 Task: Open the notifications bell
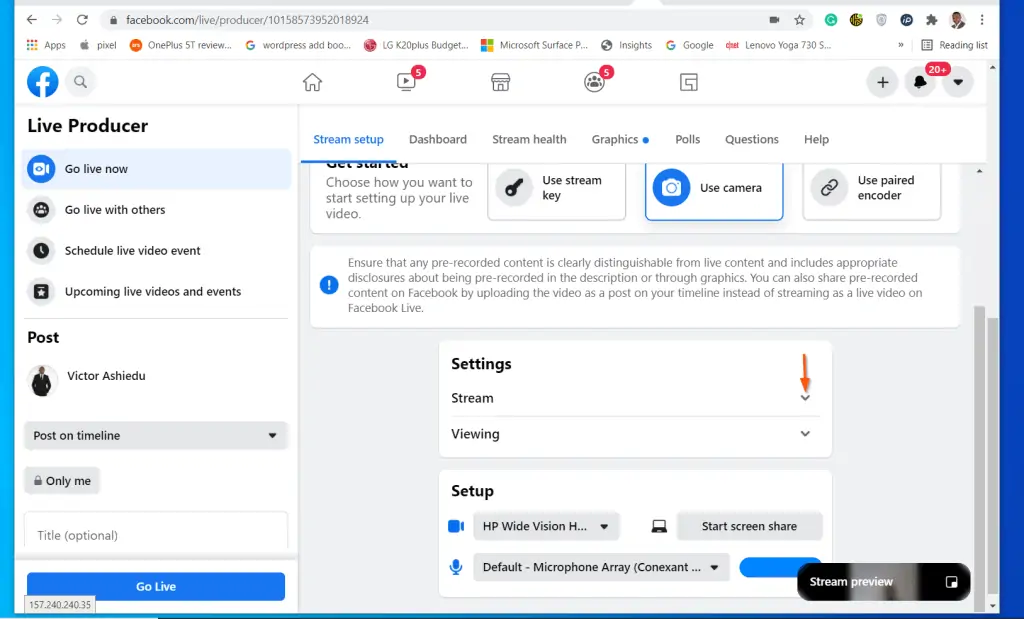920,82
